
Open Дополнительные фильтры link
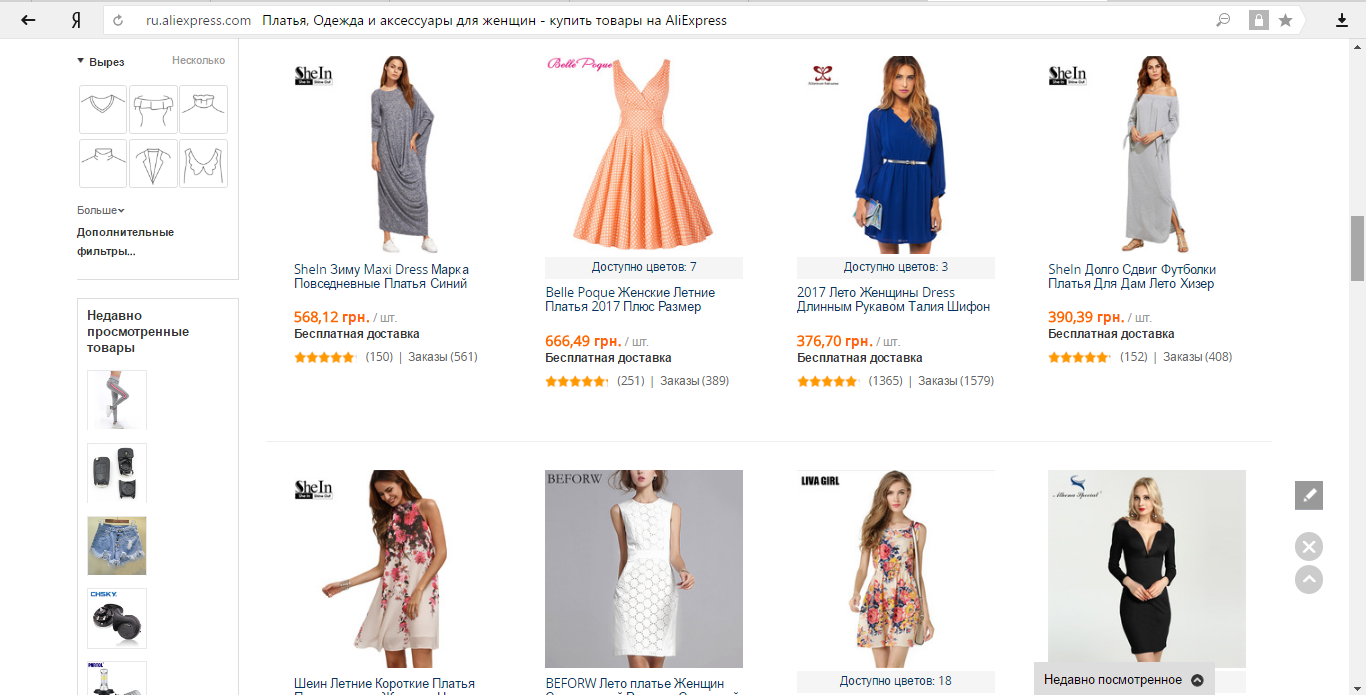click(125, 241)
